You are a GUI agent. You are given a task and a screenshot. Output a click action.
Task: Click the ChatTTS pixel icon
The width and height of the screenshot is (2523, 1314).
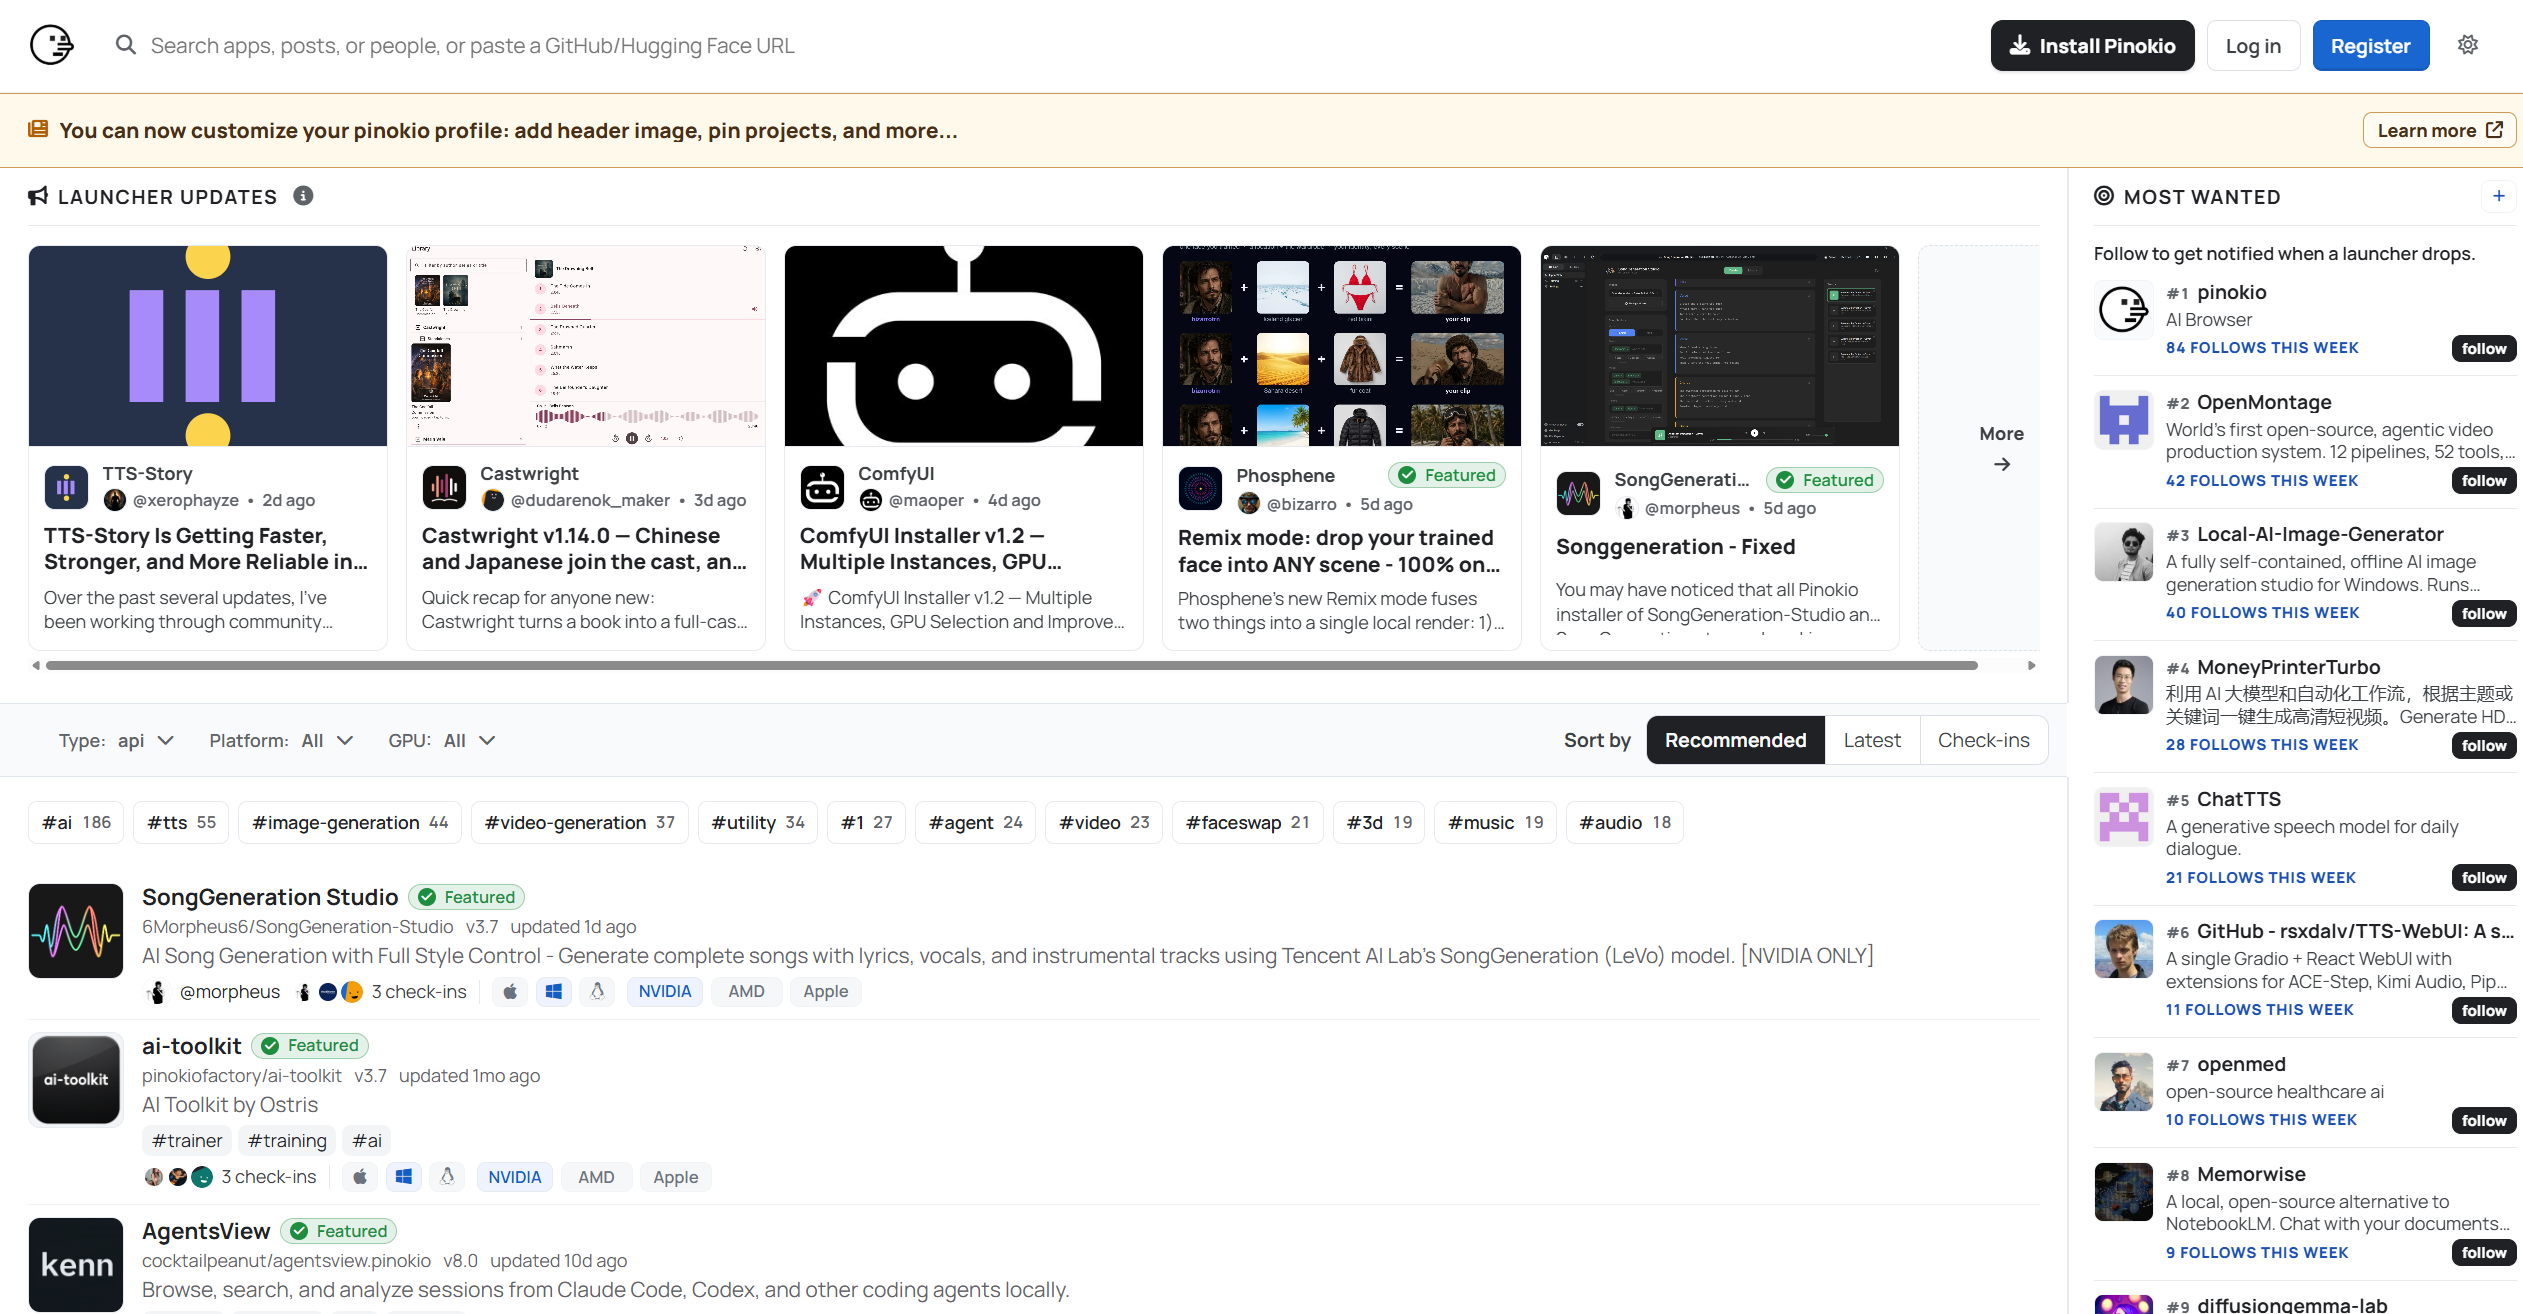(x=2124, y=817)
